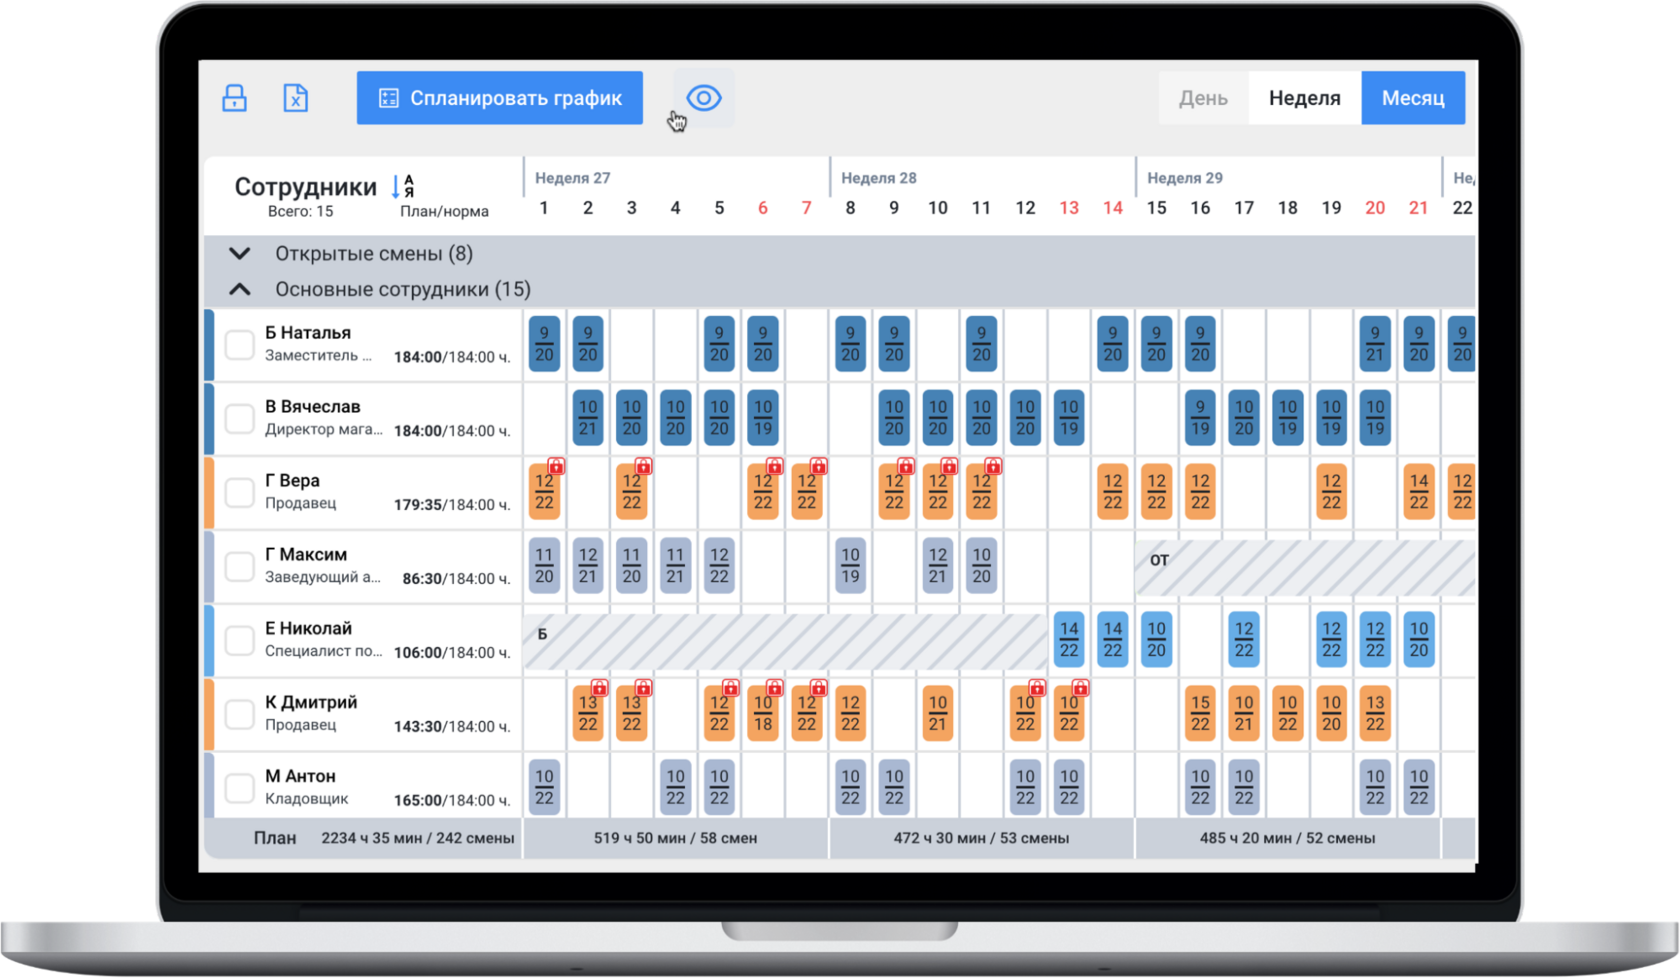1680x978 pixels.
Task: Click the lock icon on К Дмитрий's day 13 shift
Action: click(x=1080, y=688)
